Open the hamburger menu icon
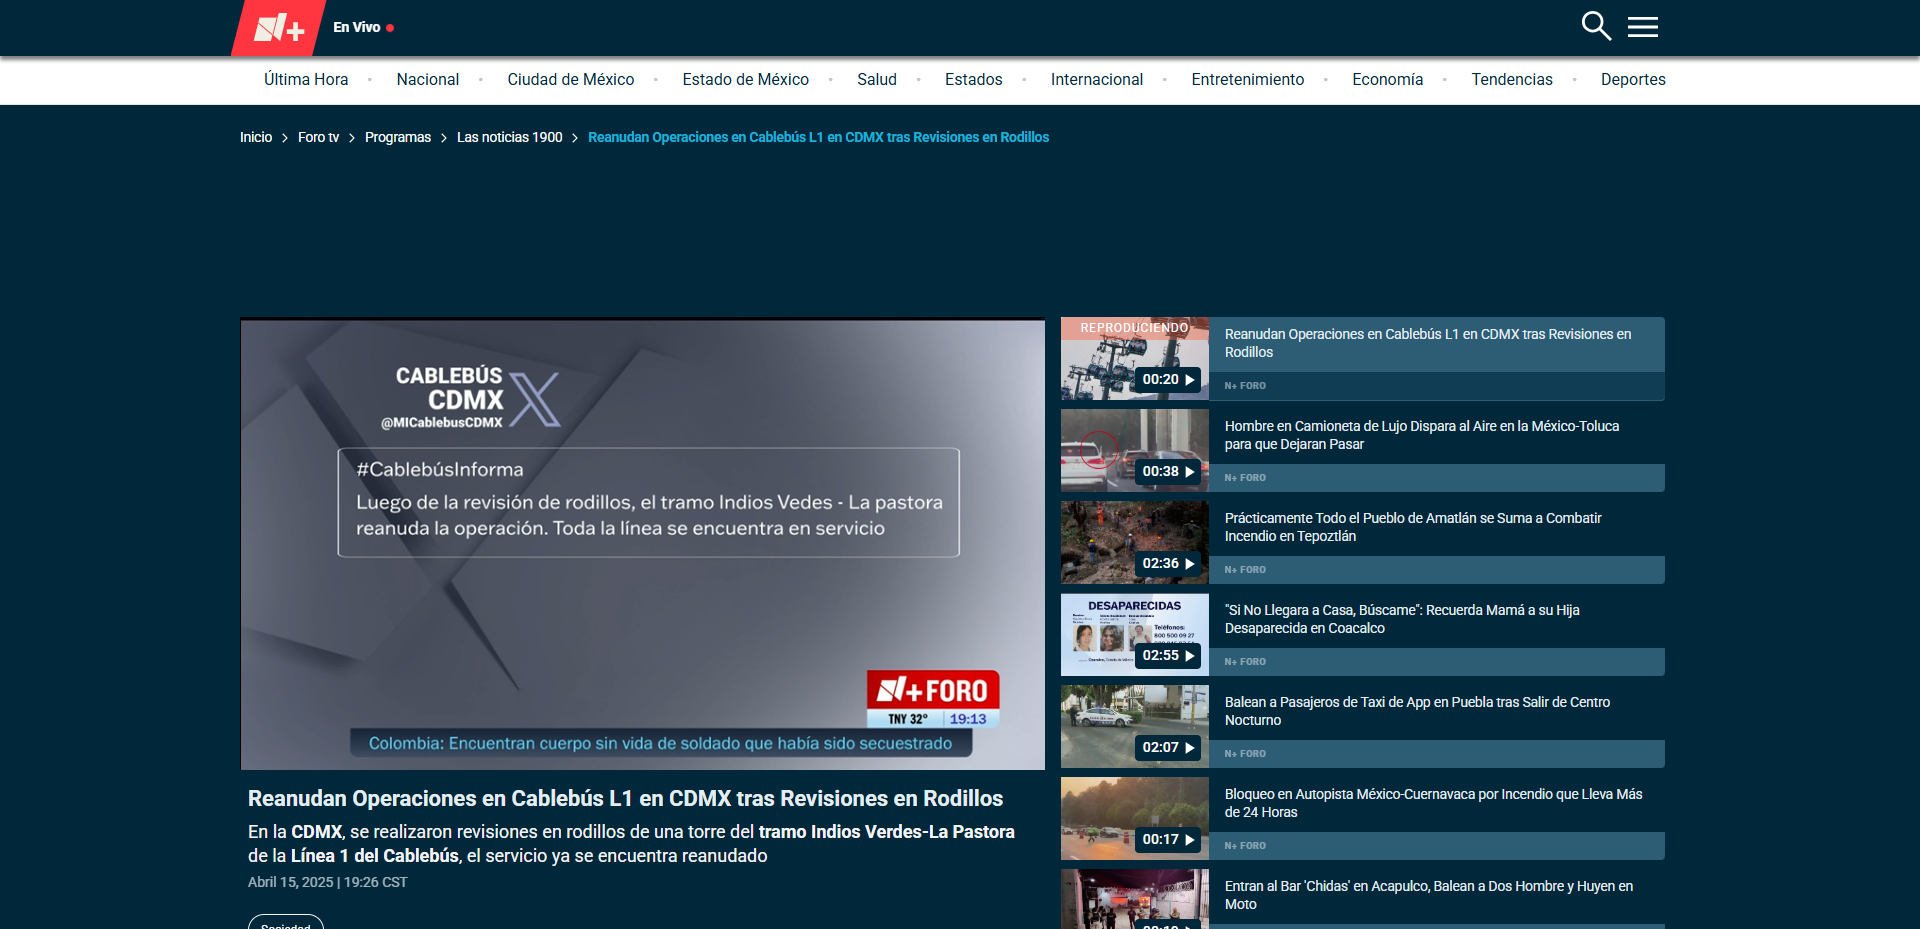This screenshot has height=929, width=1920. pyautogui.click(x=1643, y=27)
